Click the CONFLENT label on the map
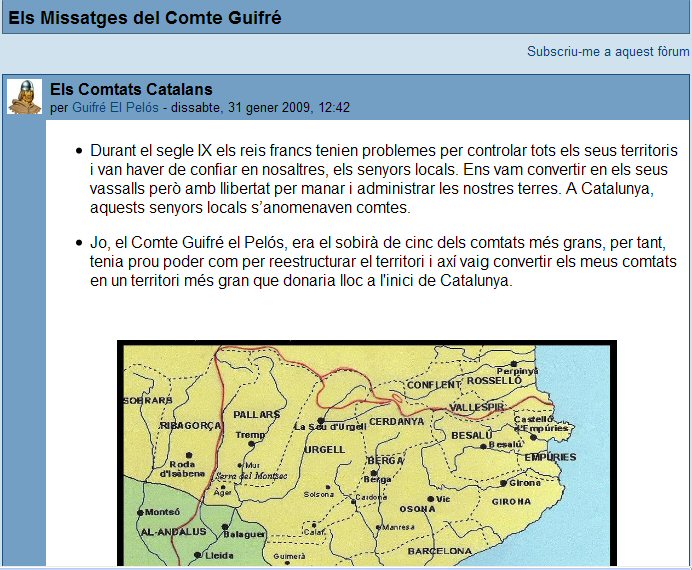692x570 pixels. tap(432, 384)
